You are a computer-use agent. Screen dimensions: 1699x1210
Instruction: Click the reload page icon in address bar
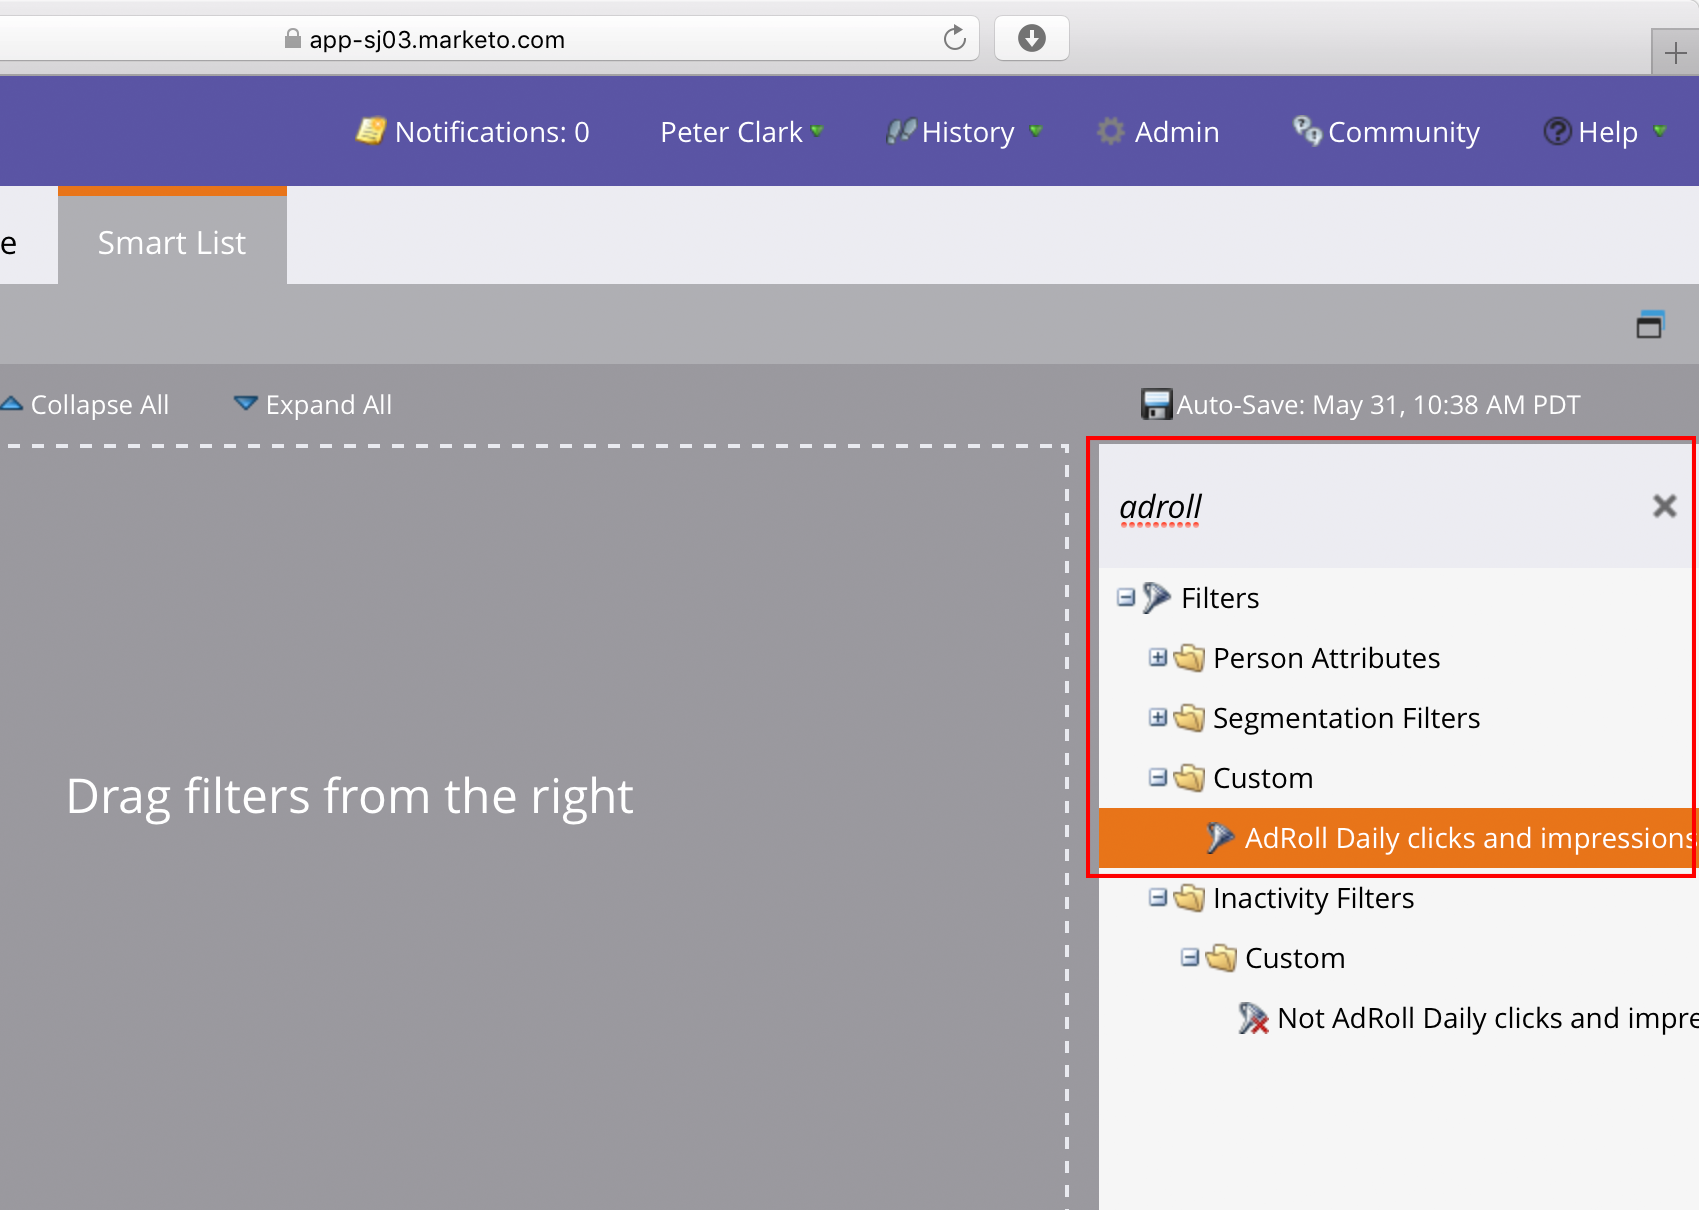pyautogui.click(x=955, y=38)
